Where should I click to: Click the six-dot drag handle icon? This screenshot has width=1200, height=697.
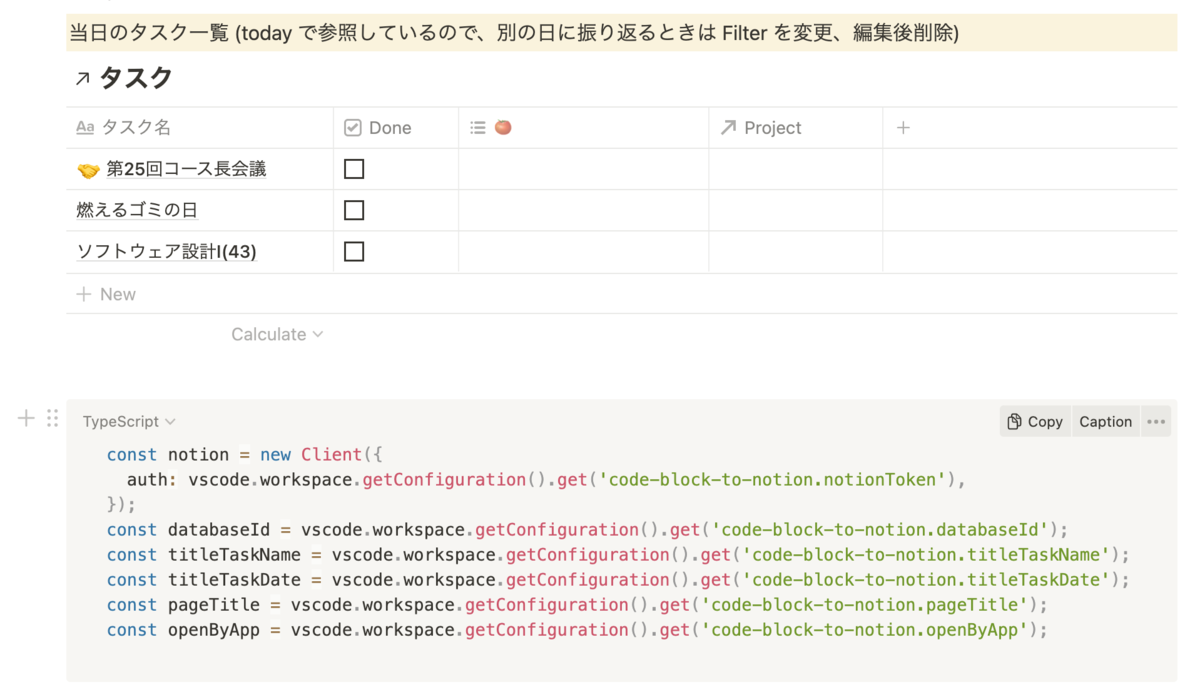tap(52, 419)
